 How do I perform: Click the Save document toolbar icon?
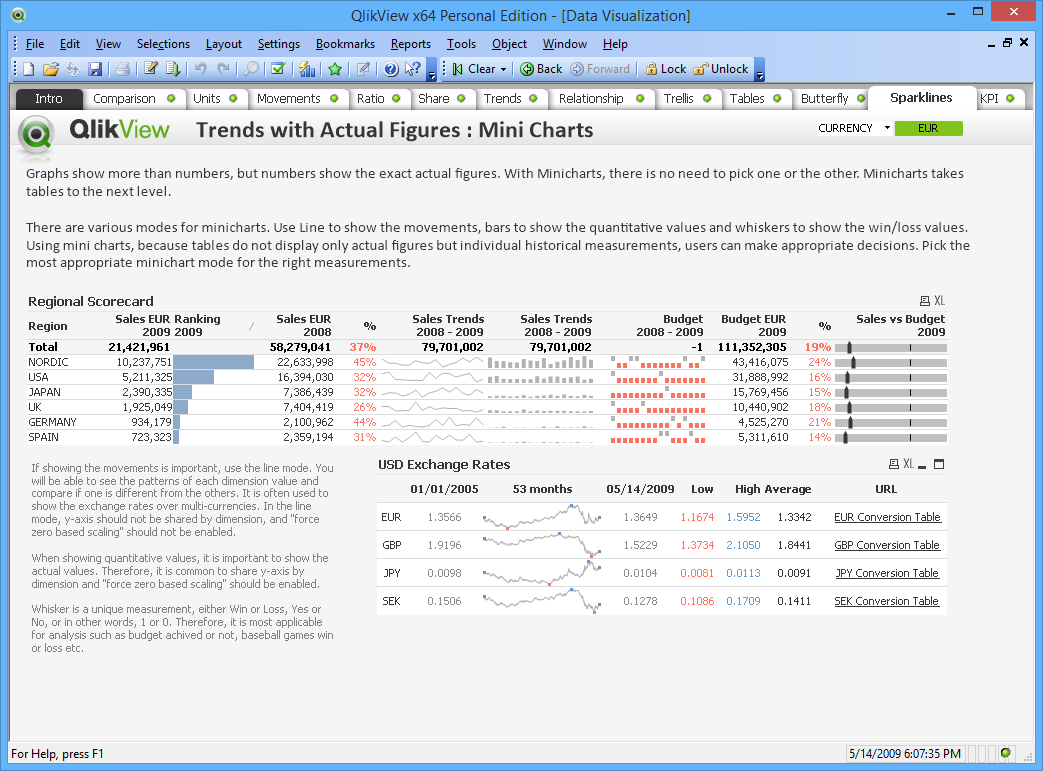tap(95, 69)
